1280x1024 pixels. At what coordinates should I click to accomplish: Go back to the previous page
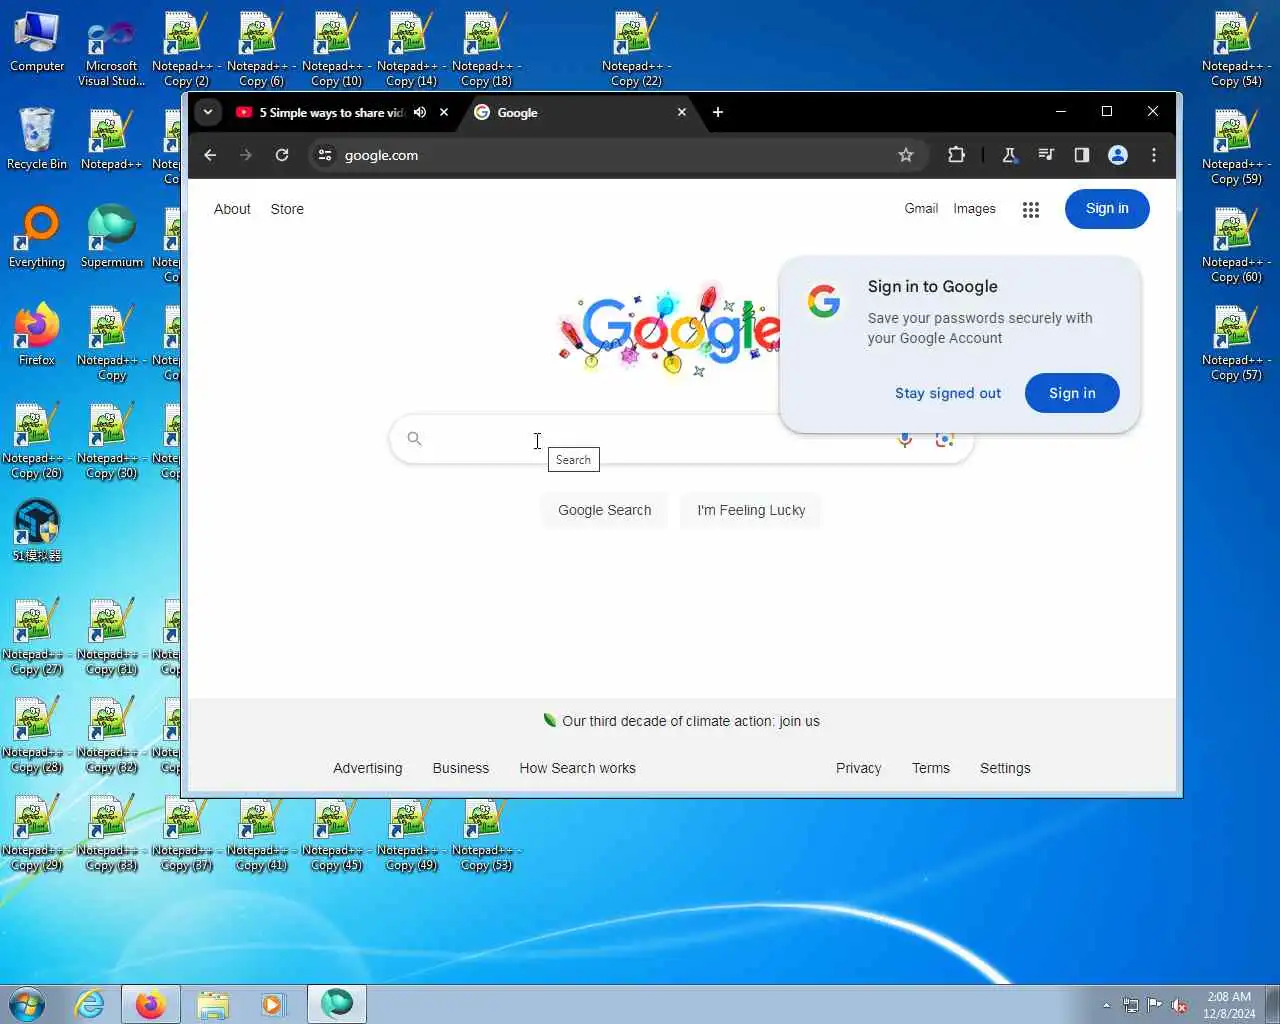pyautogui.click(x=210, y=155)
